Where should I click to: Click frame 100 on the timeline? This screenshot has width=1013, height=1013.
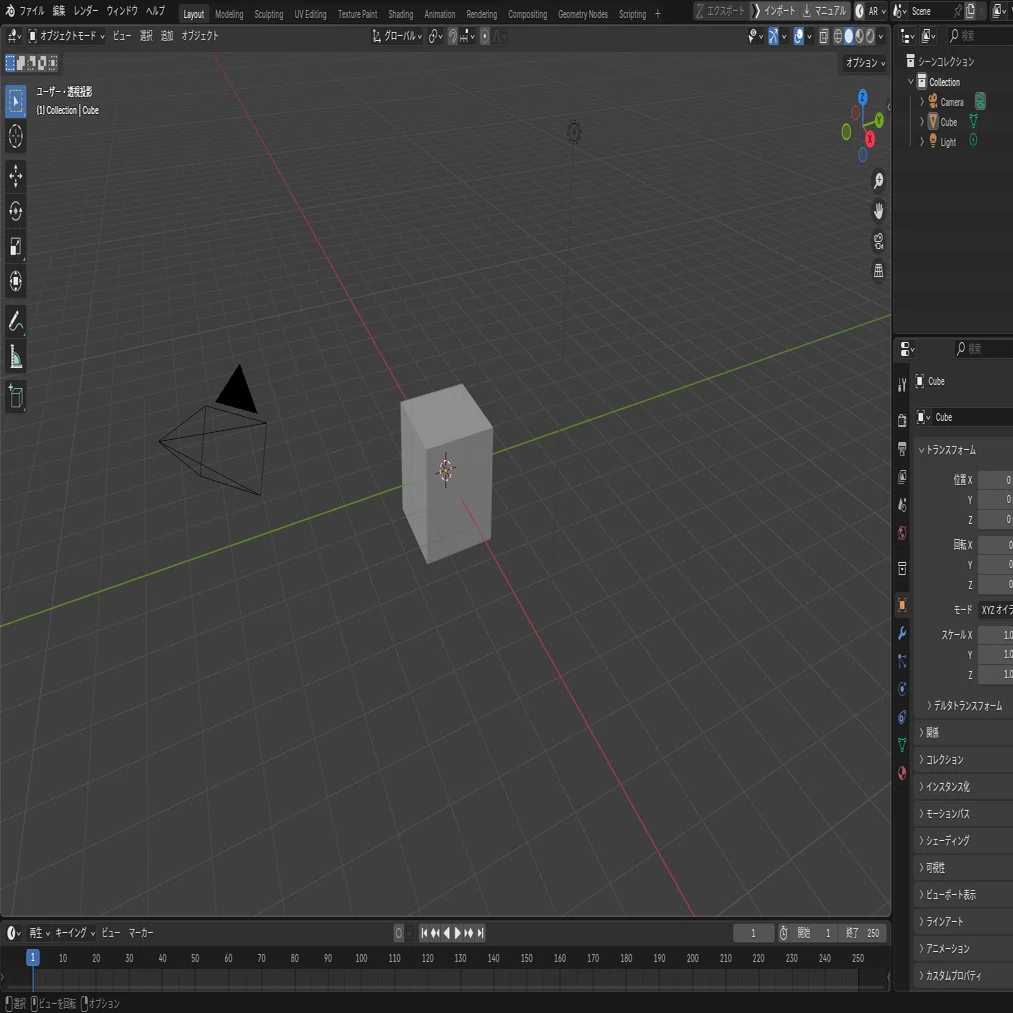click(x=361, y=958)
